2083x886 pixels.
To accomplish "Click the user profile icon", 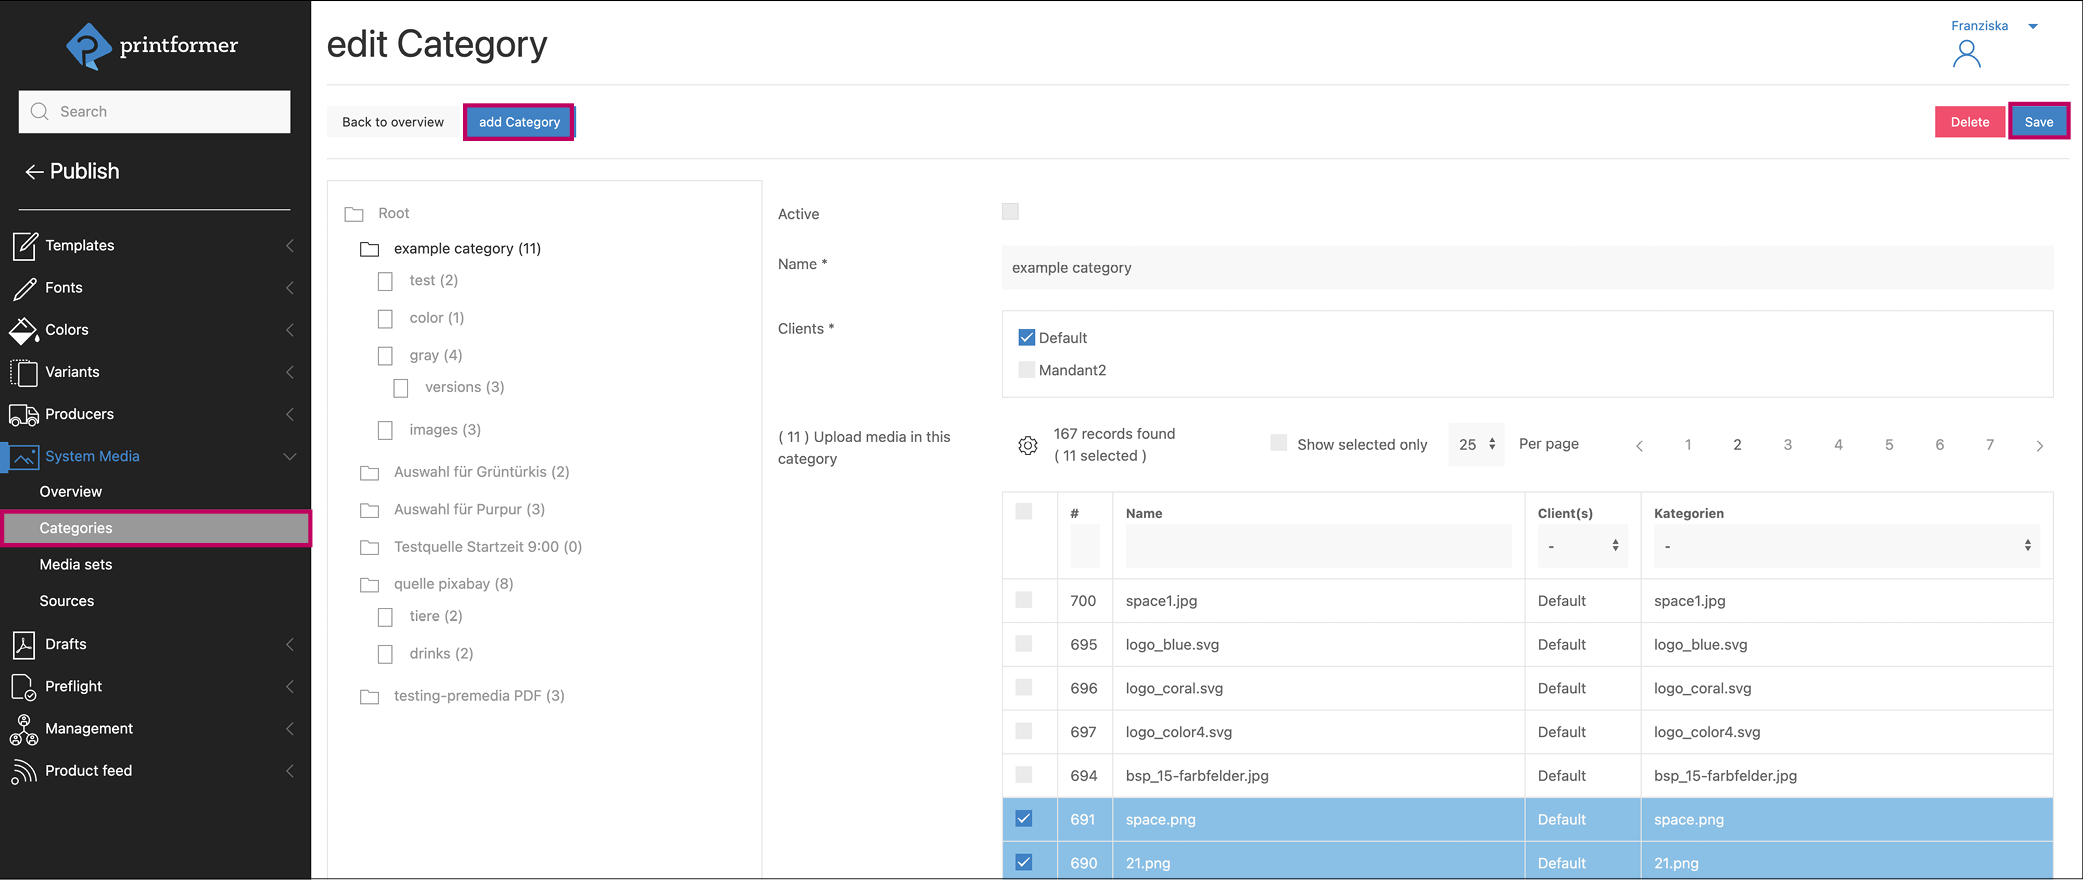I will (1965, 54).
